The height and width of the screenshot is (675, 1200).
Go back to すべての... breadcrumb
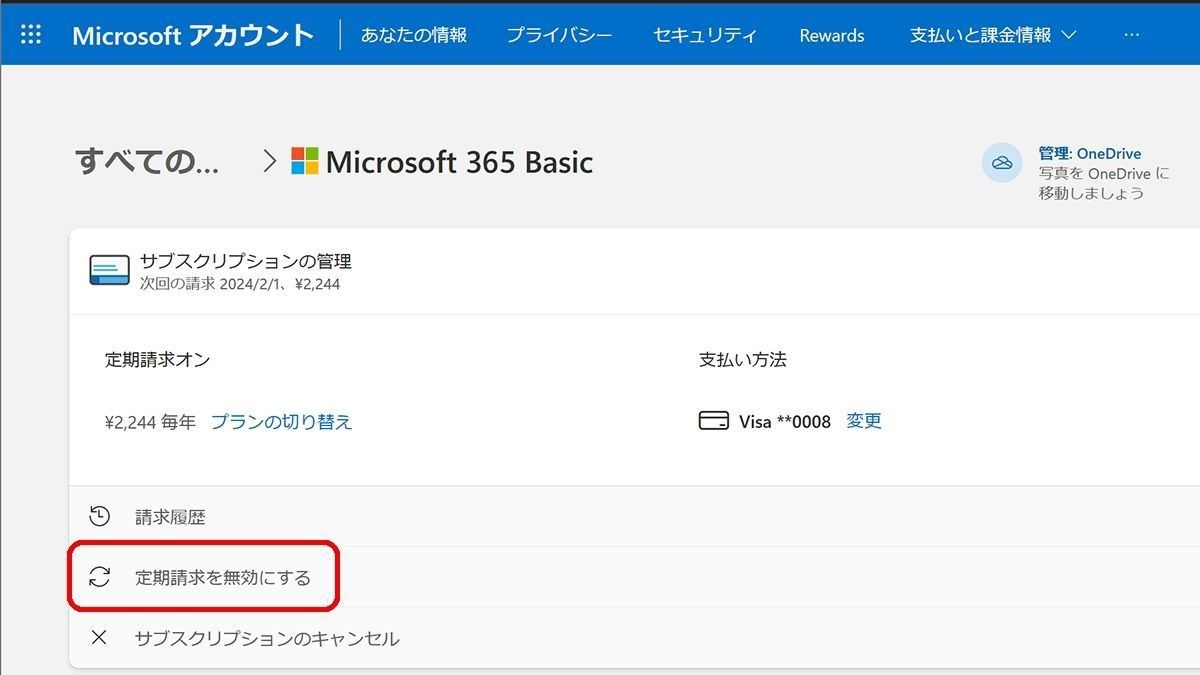(147, 161)
